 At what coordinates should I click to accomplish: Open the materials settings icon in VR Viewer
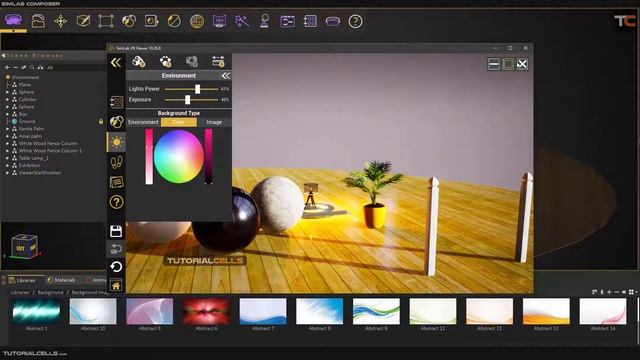coord(139,62)
